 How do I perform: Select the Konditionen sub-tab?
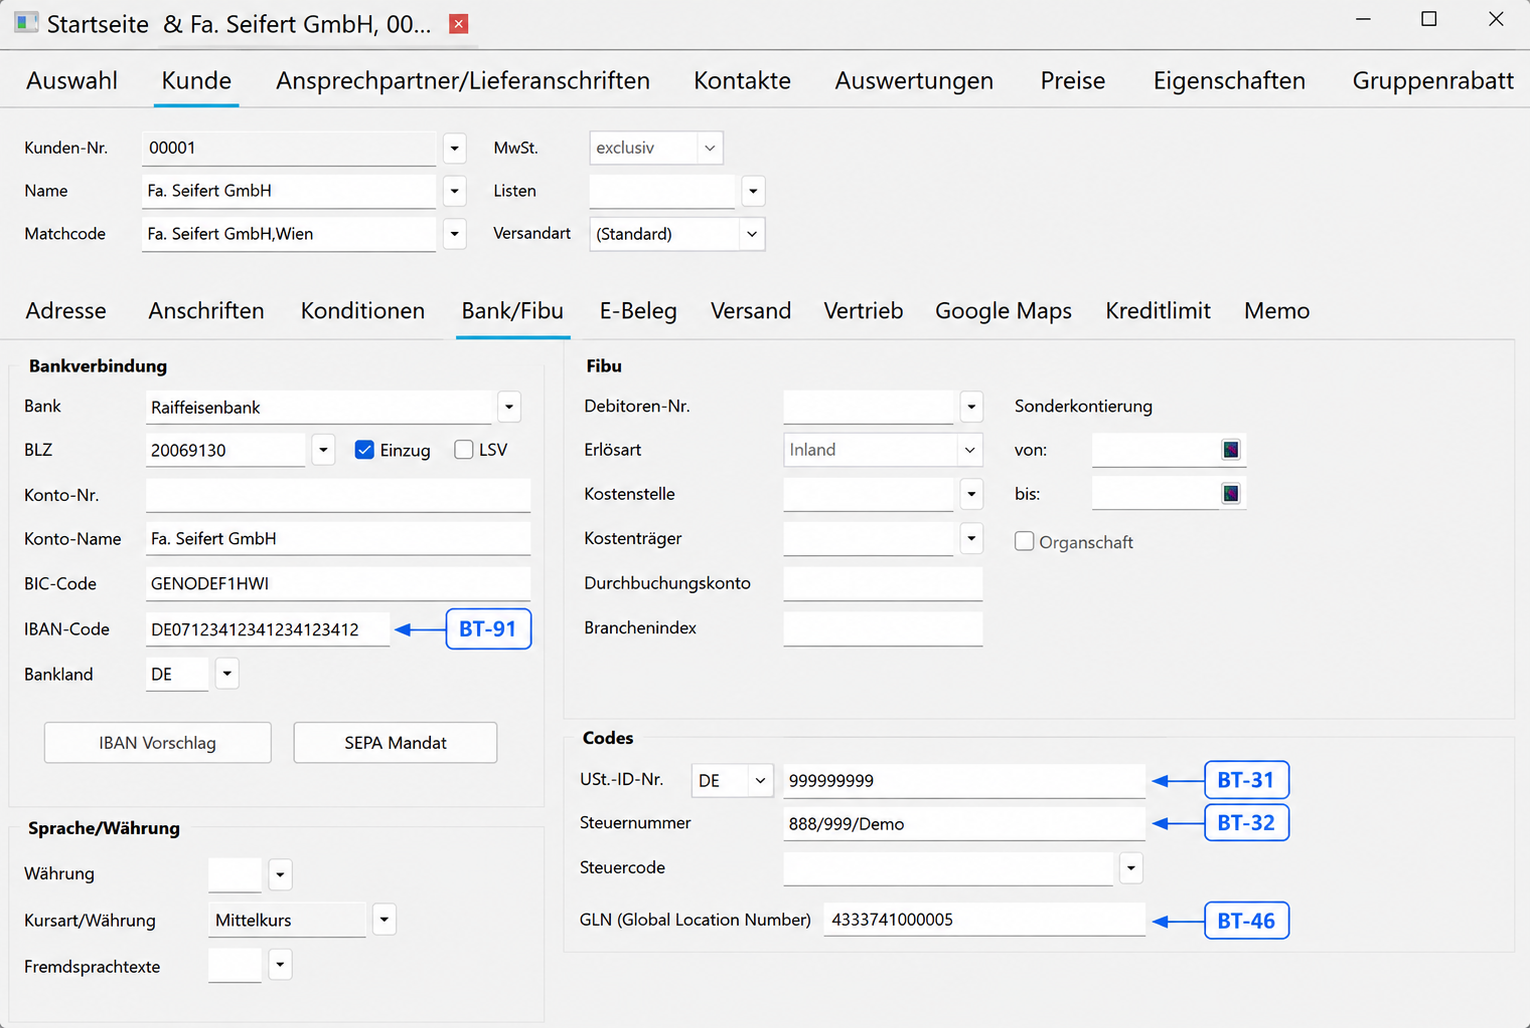tap(363, 311)
